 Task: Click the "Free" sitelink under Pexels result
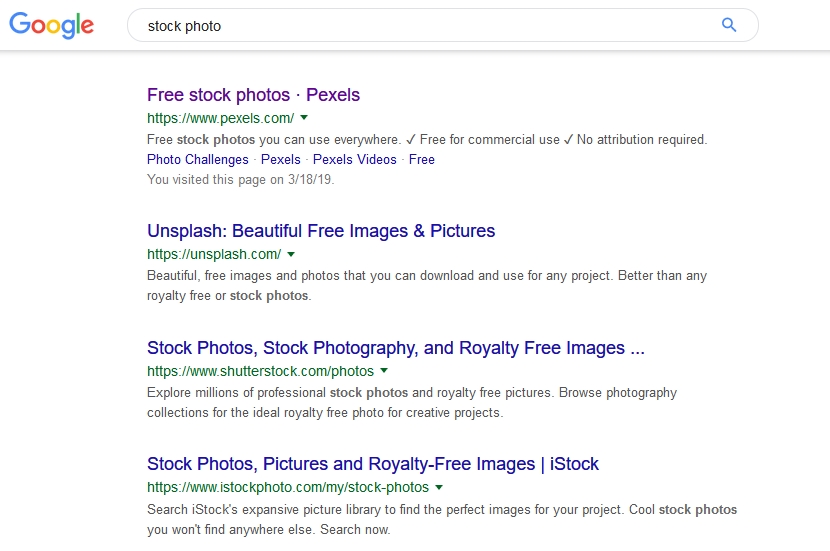pyautogui.click(x=421, y=159)
